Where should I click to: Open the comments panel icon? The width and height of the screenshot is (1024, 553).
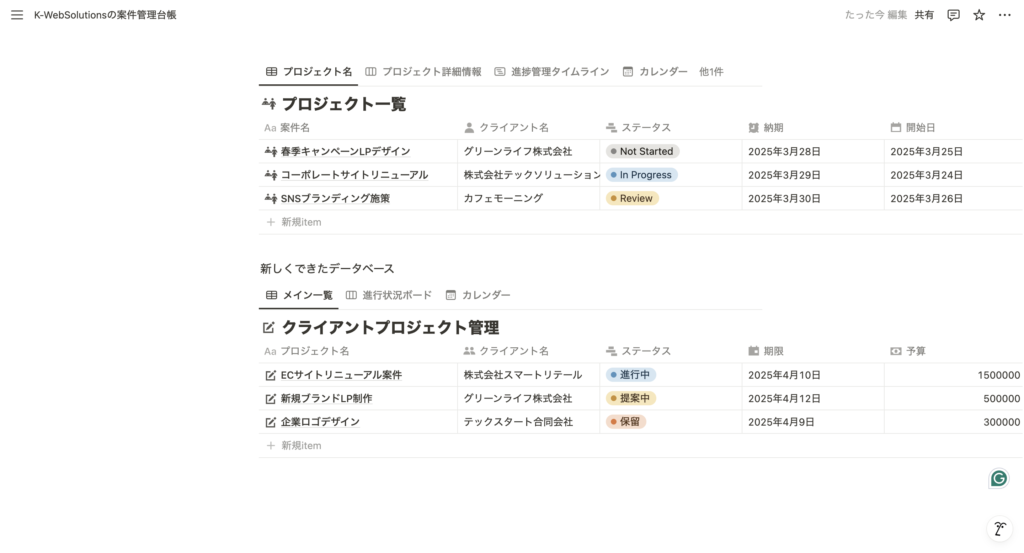pos(953,15)
